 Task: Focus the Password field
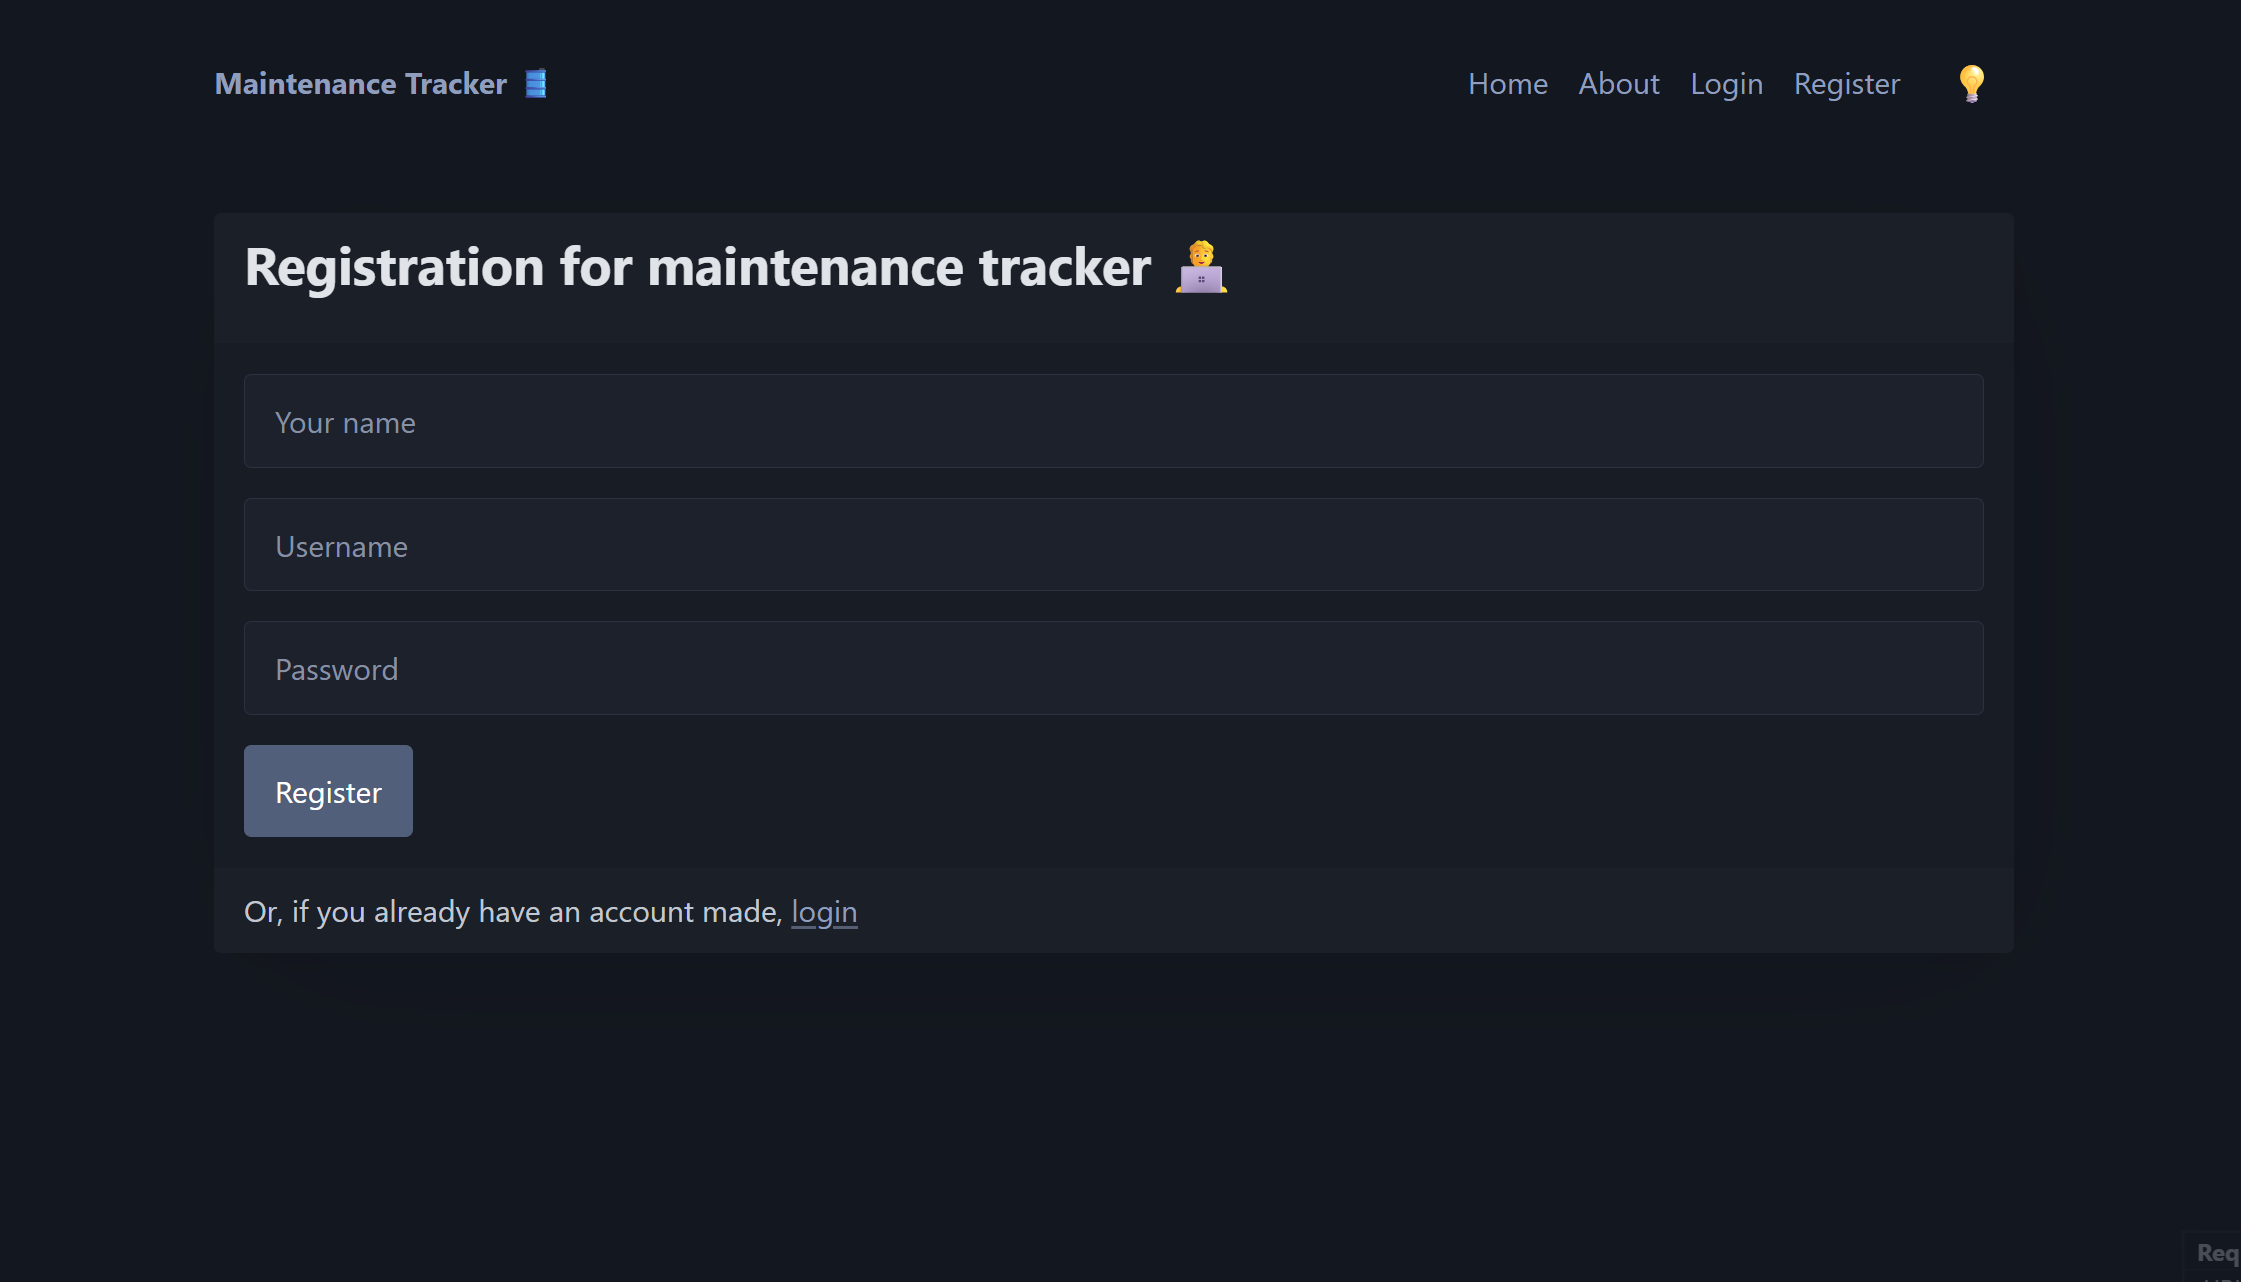point(1113,668)
